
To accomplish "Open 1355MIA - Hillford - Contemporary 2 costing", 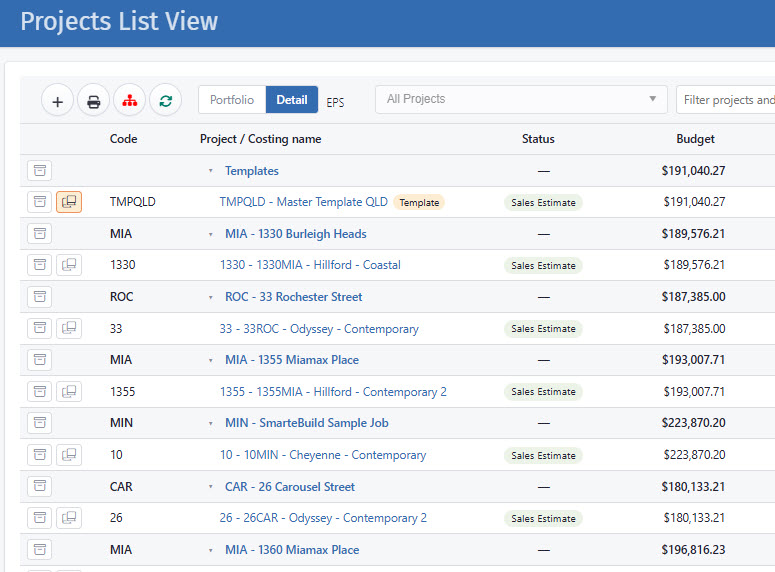I will 333,392.
